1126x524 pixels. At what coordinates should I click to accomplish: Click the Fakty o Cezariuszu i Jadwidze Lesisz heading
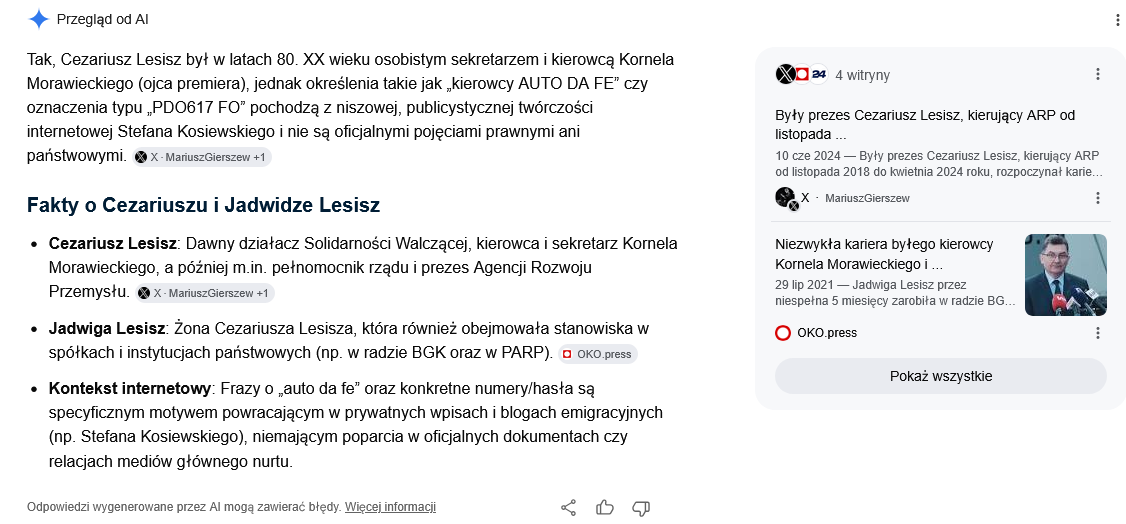coord(203,205)
